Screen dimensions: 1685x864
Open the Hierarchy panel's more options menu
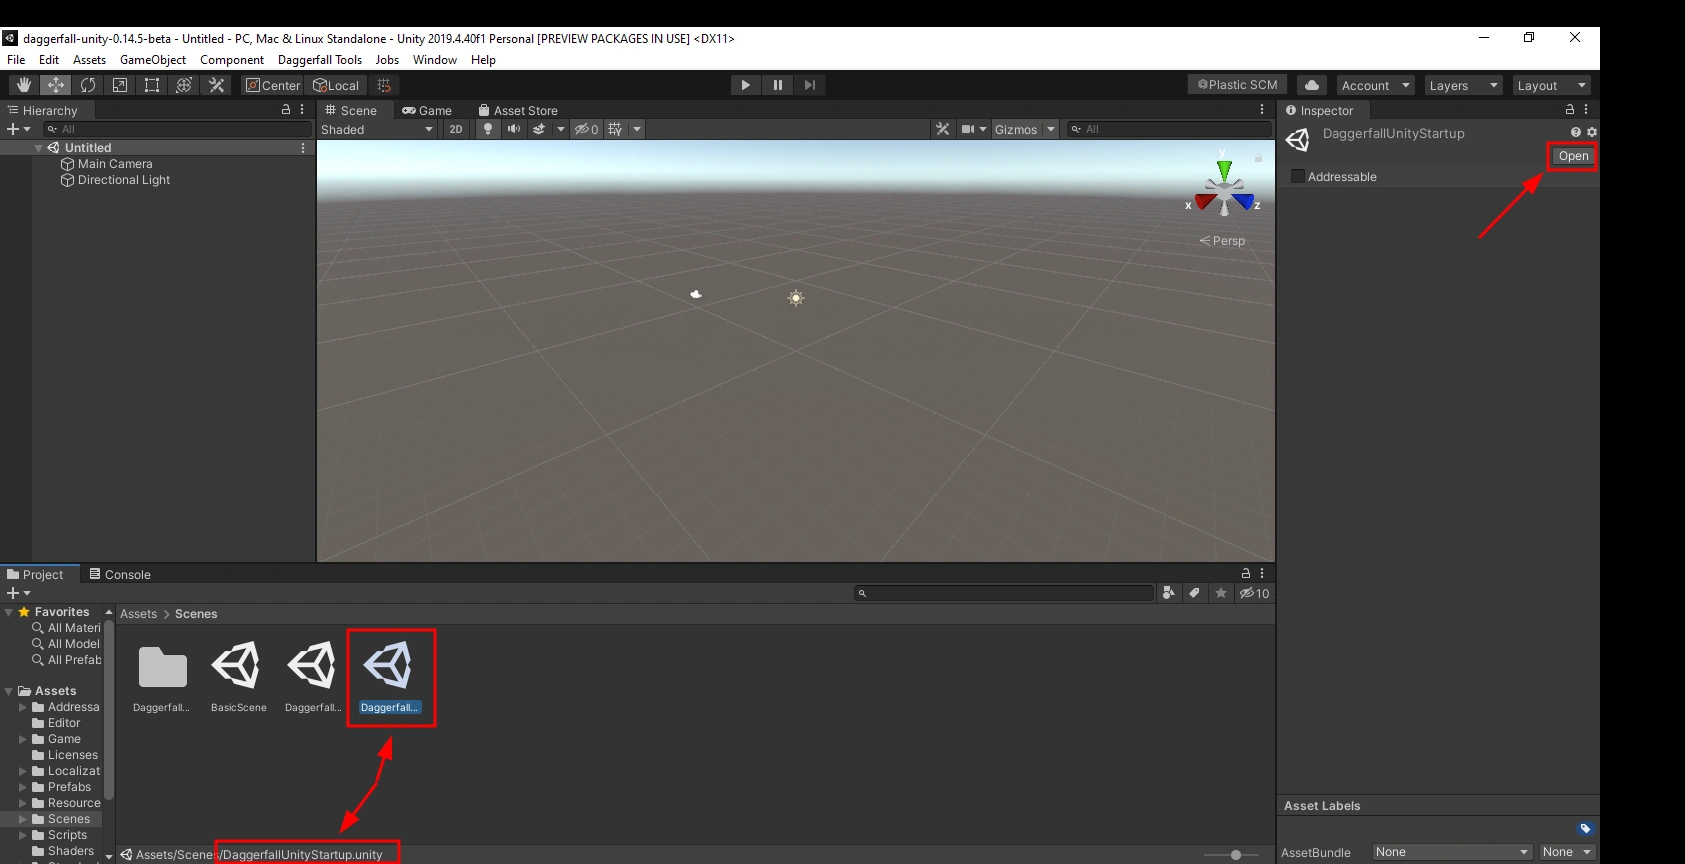[x=302, y=109]
